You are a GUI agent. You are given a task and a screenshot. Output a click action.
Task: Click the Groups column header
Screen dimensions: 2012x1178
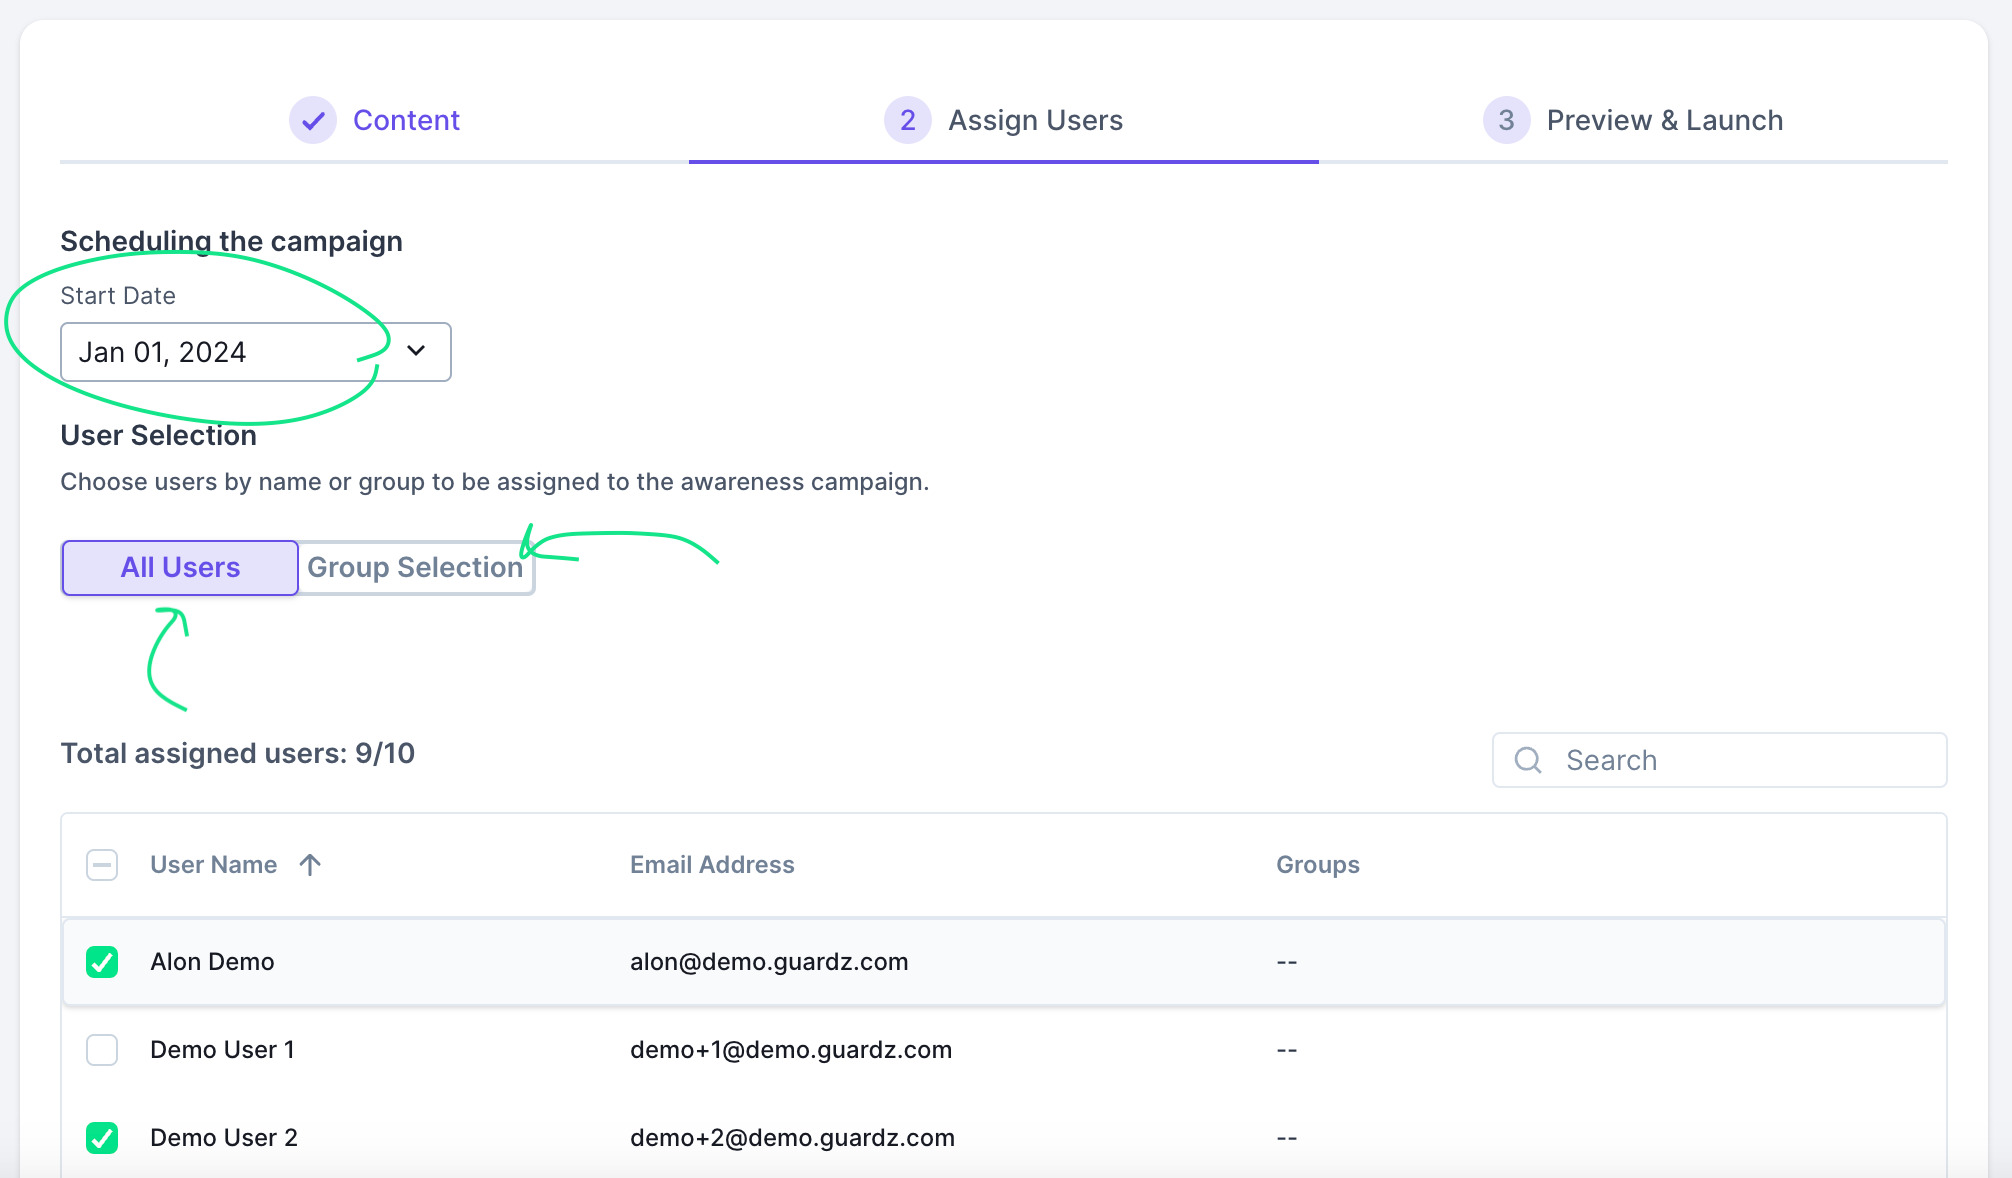[1317, 865]
